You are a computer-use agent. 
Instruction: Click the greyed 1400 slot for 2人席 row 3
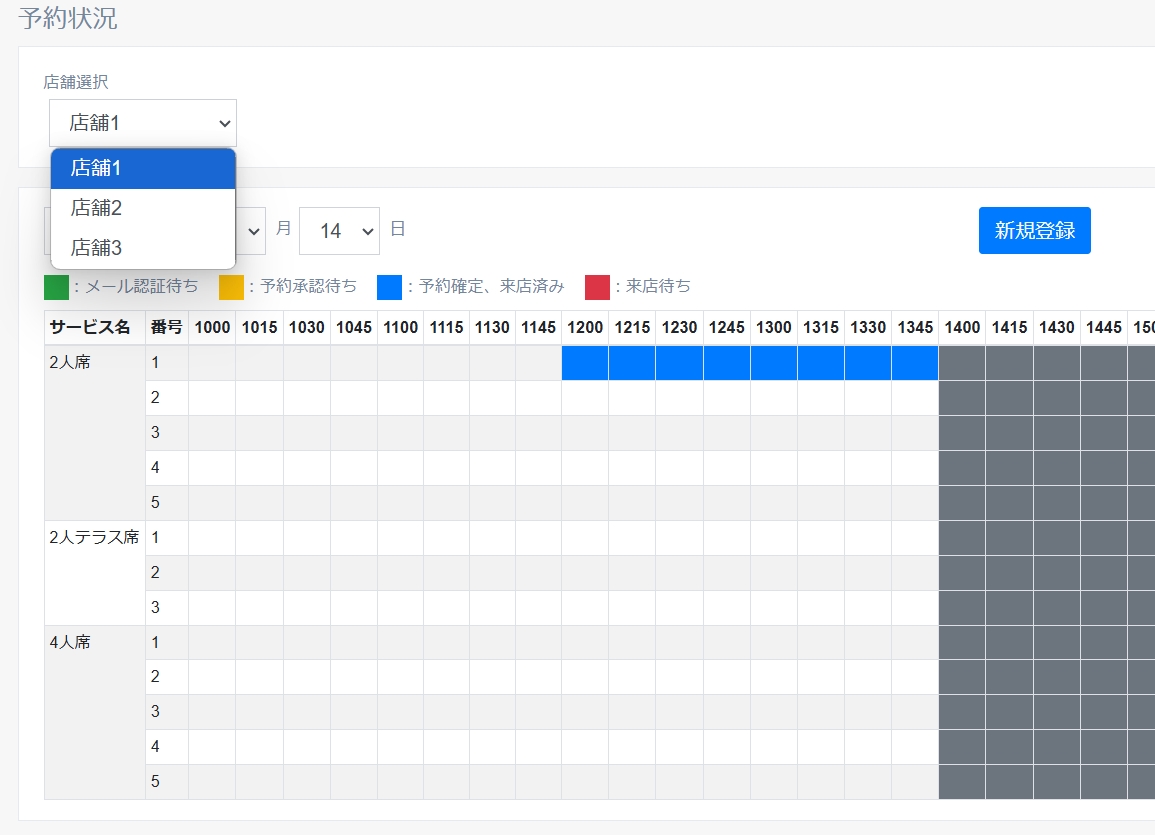(962, 433)
